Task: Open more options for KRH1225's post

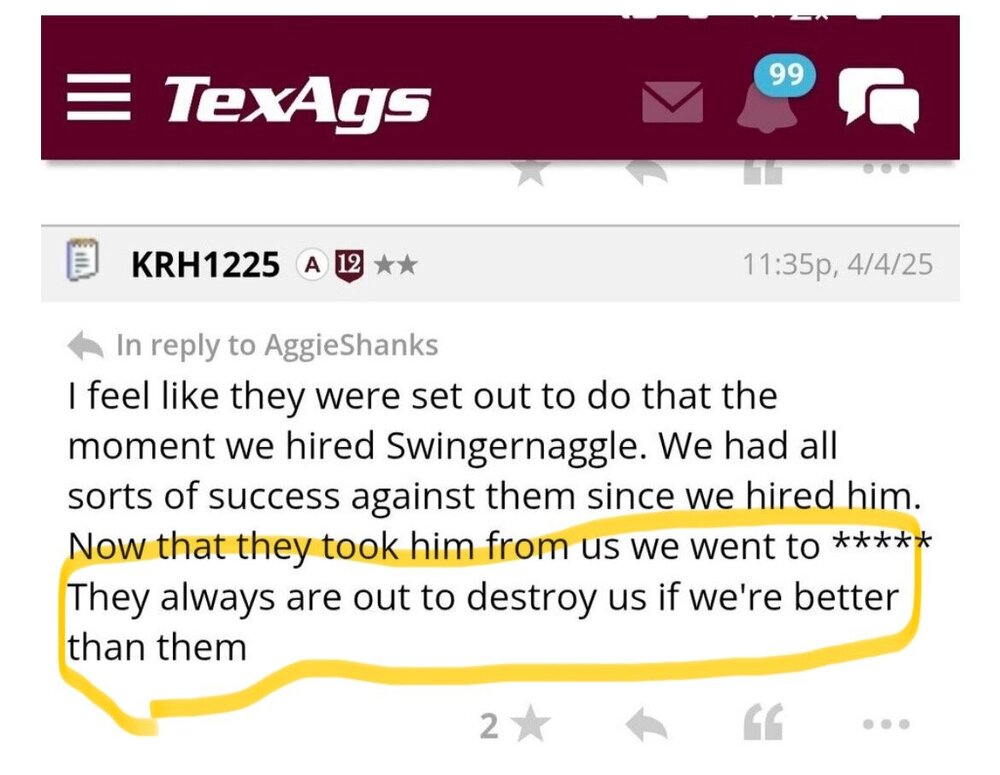Action: coord(886,724)
